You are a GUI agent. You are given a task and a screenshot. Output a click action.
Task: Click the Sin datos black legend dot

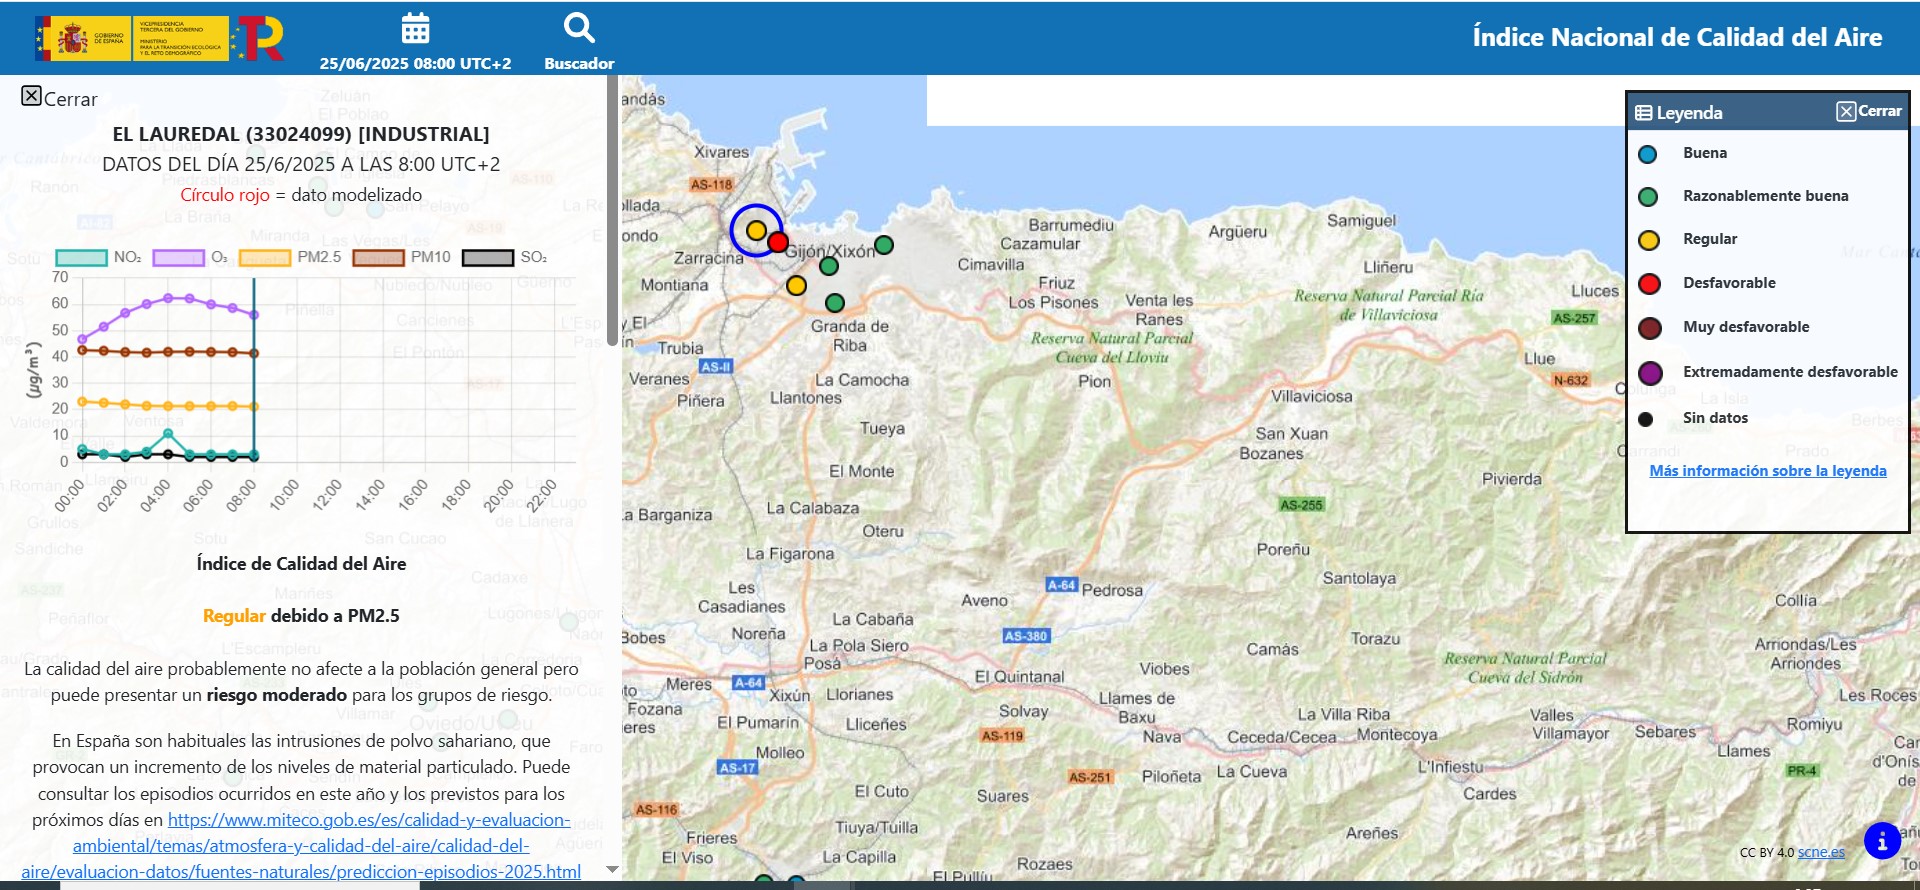coord(1645,419)
